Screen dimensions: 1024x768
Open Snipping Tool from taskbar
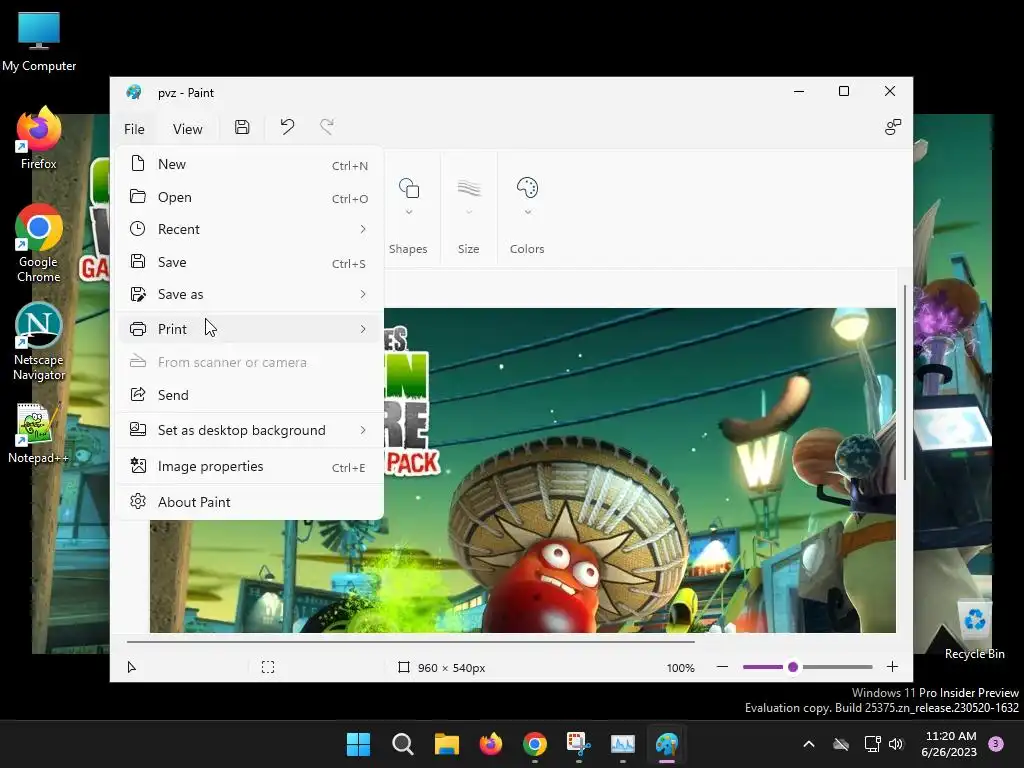(579, 744)
